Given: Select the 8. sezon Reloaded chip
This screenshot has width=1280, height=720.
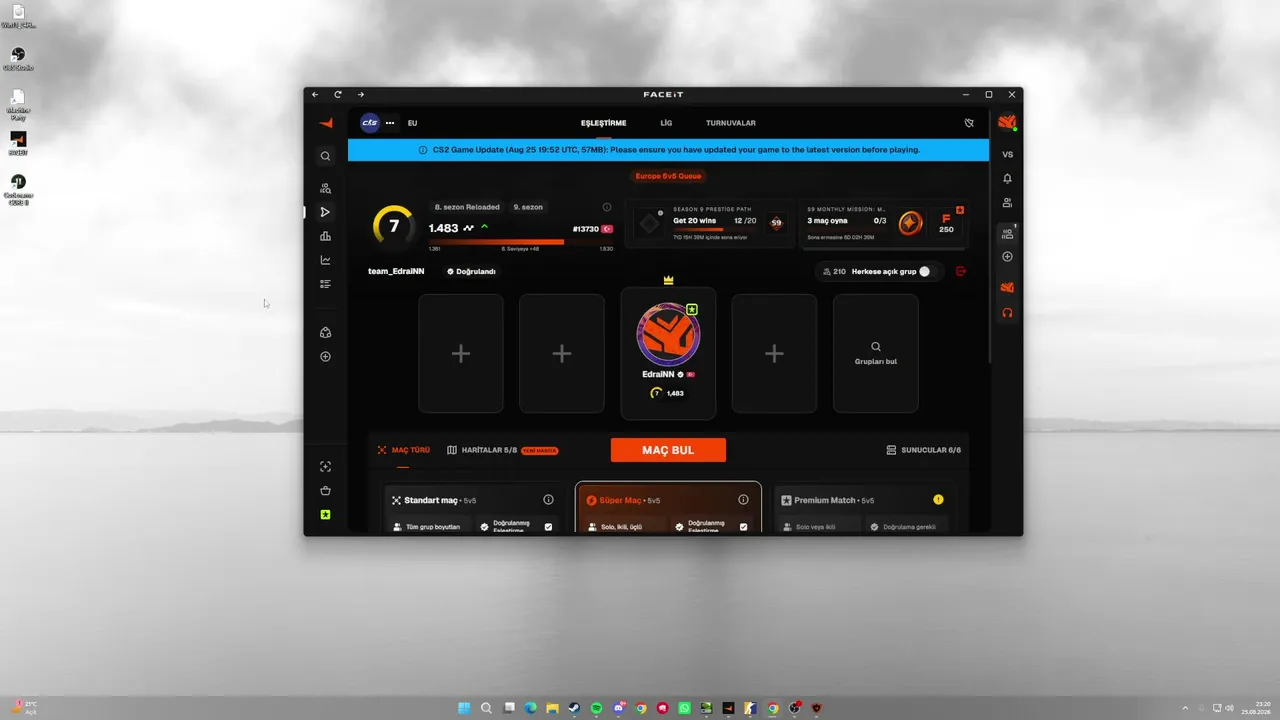Looking at the screenshot, I should tap(467, 207).
